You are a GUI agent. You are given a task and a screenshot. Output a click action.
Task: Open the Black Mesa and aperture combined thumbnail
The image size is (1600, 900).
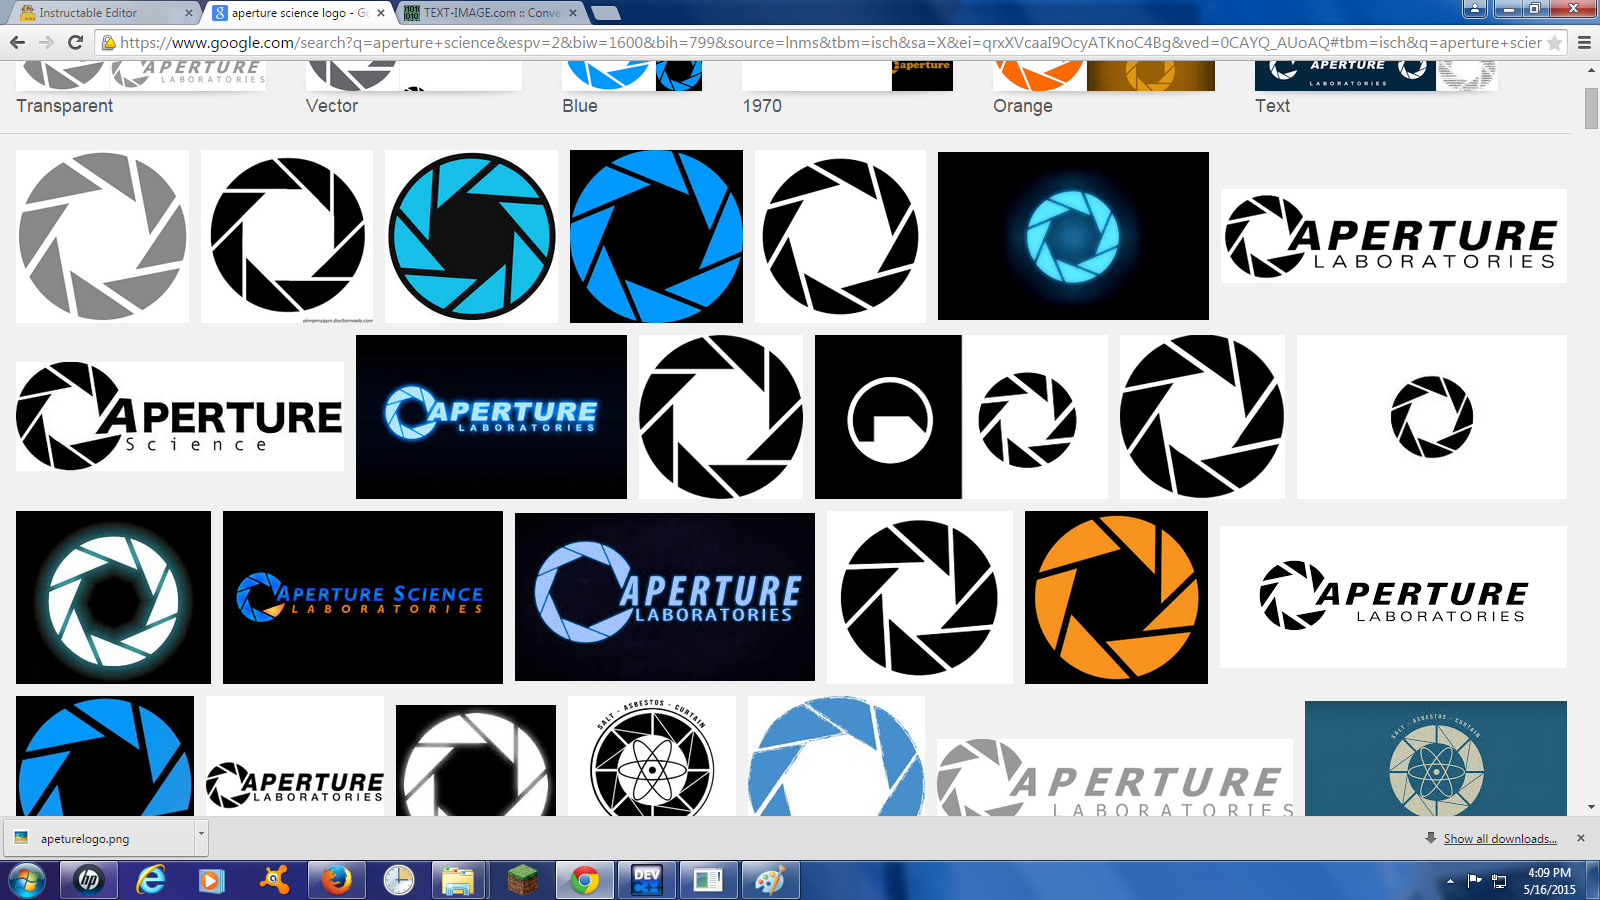tap(961, 417)
